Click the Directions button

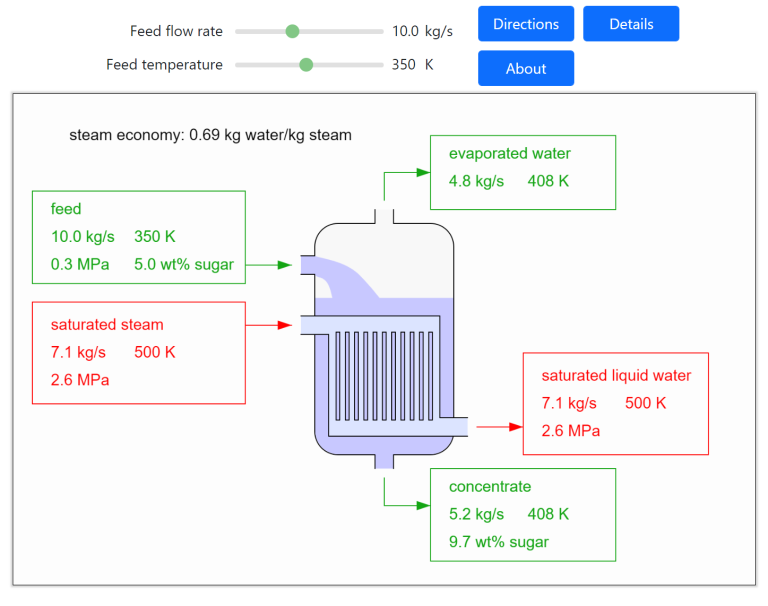point(526,24)
